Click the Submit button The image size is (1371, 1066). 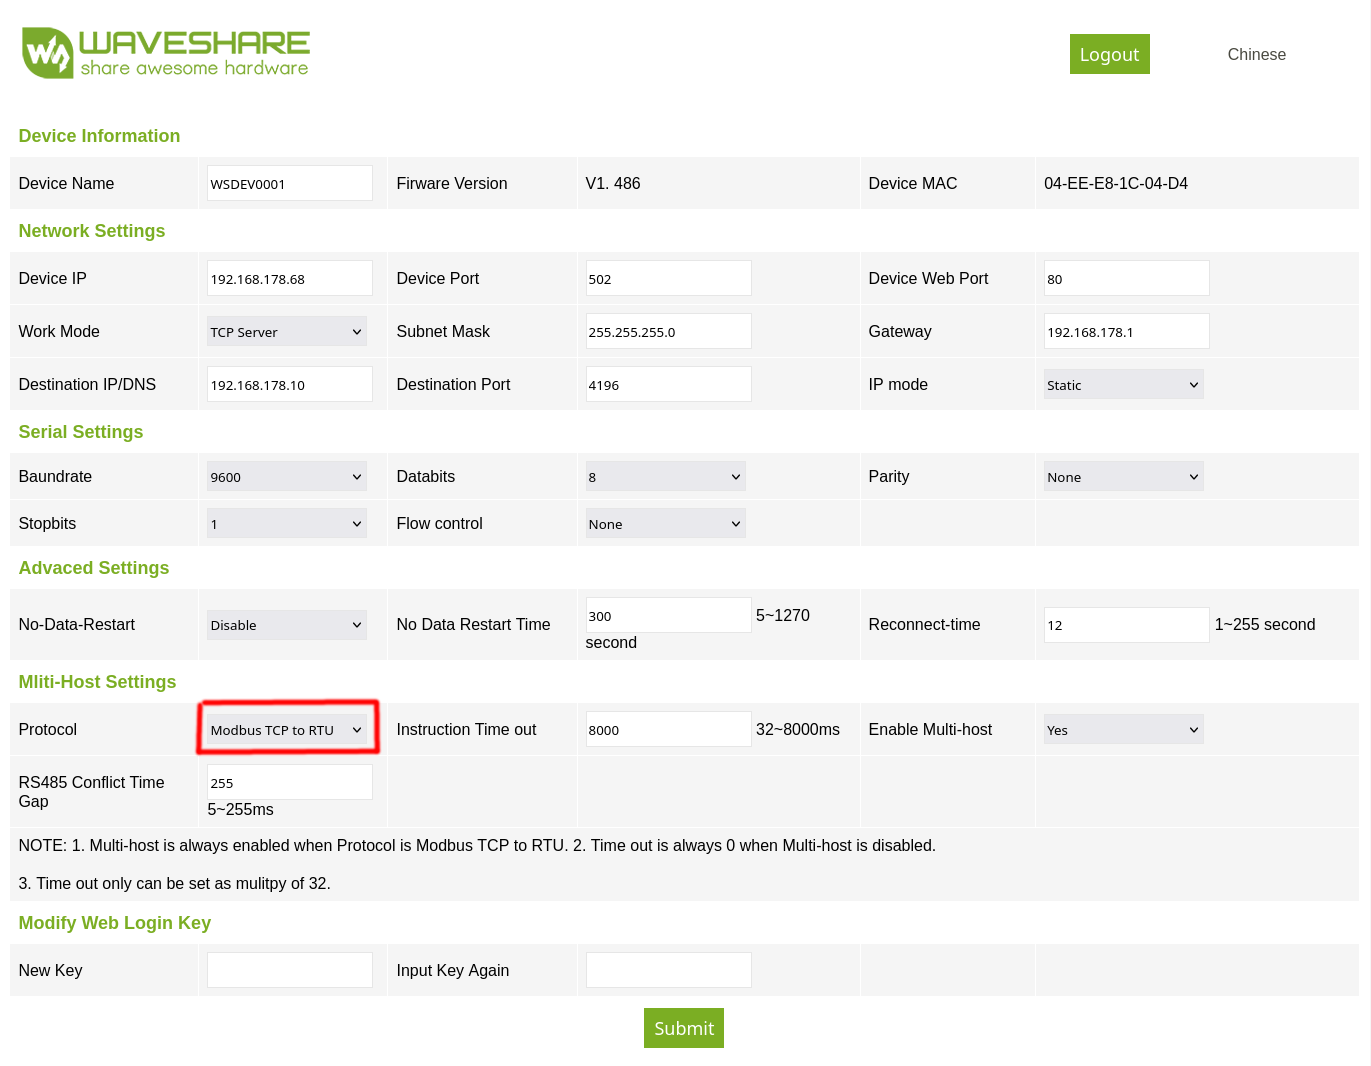click(x=683, y=1028)
